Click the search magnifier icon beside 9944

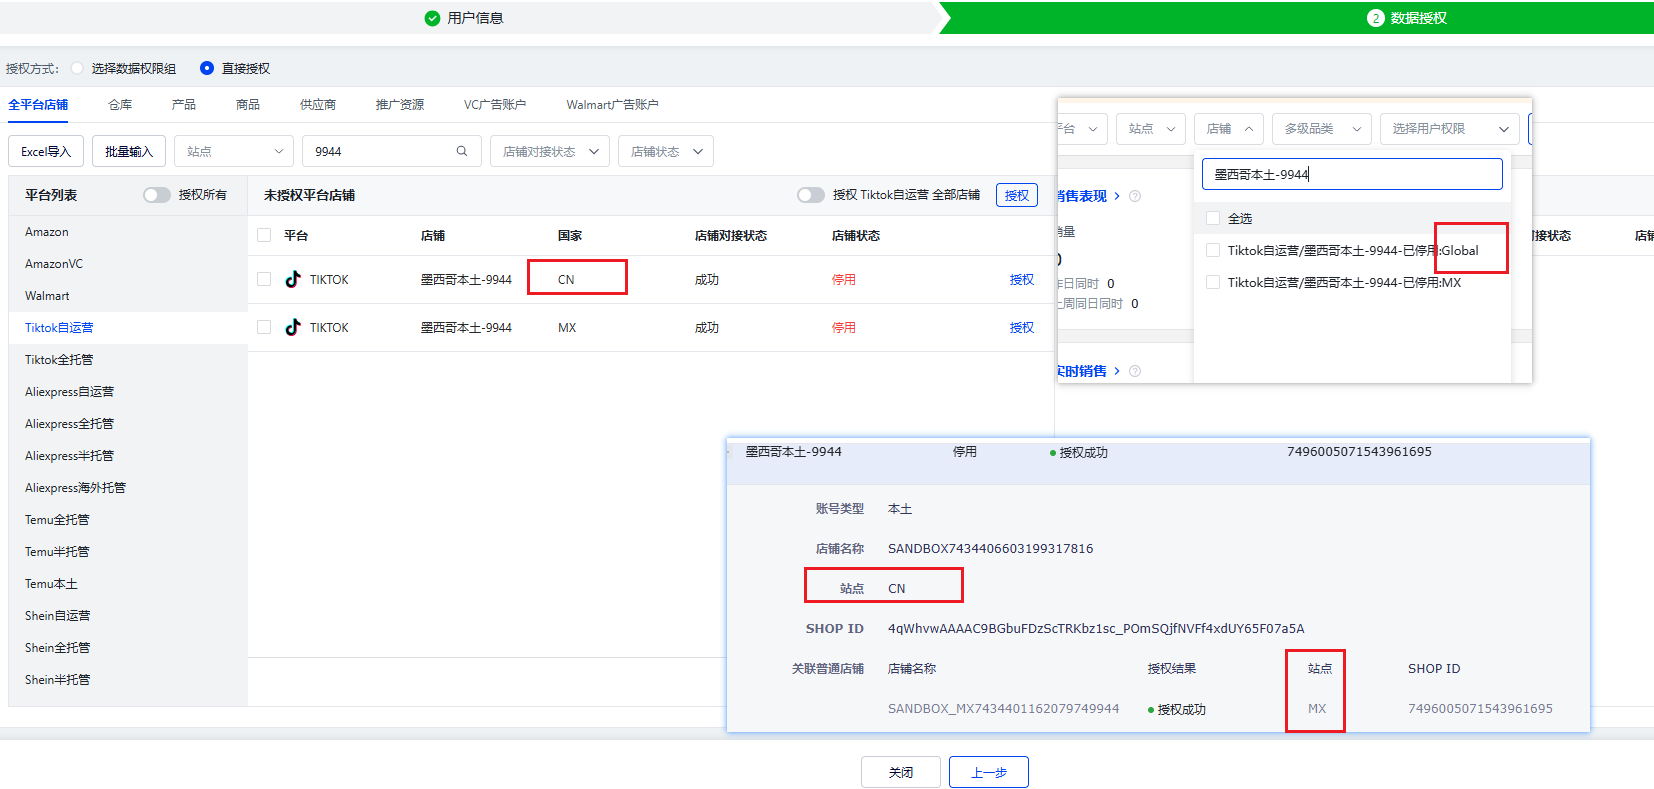[462, 151]
